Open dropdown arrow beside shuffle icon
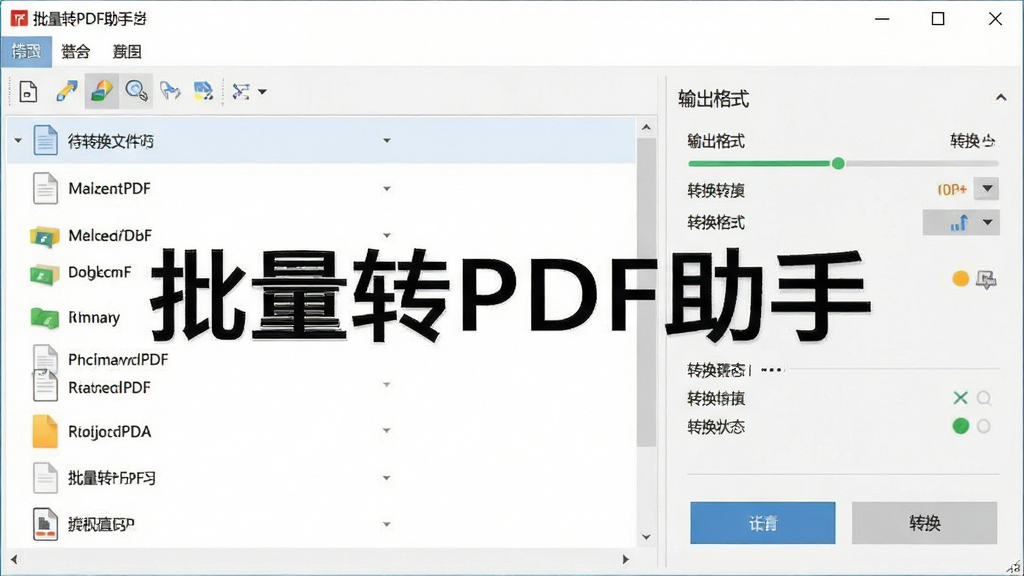 click(262, 91)
